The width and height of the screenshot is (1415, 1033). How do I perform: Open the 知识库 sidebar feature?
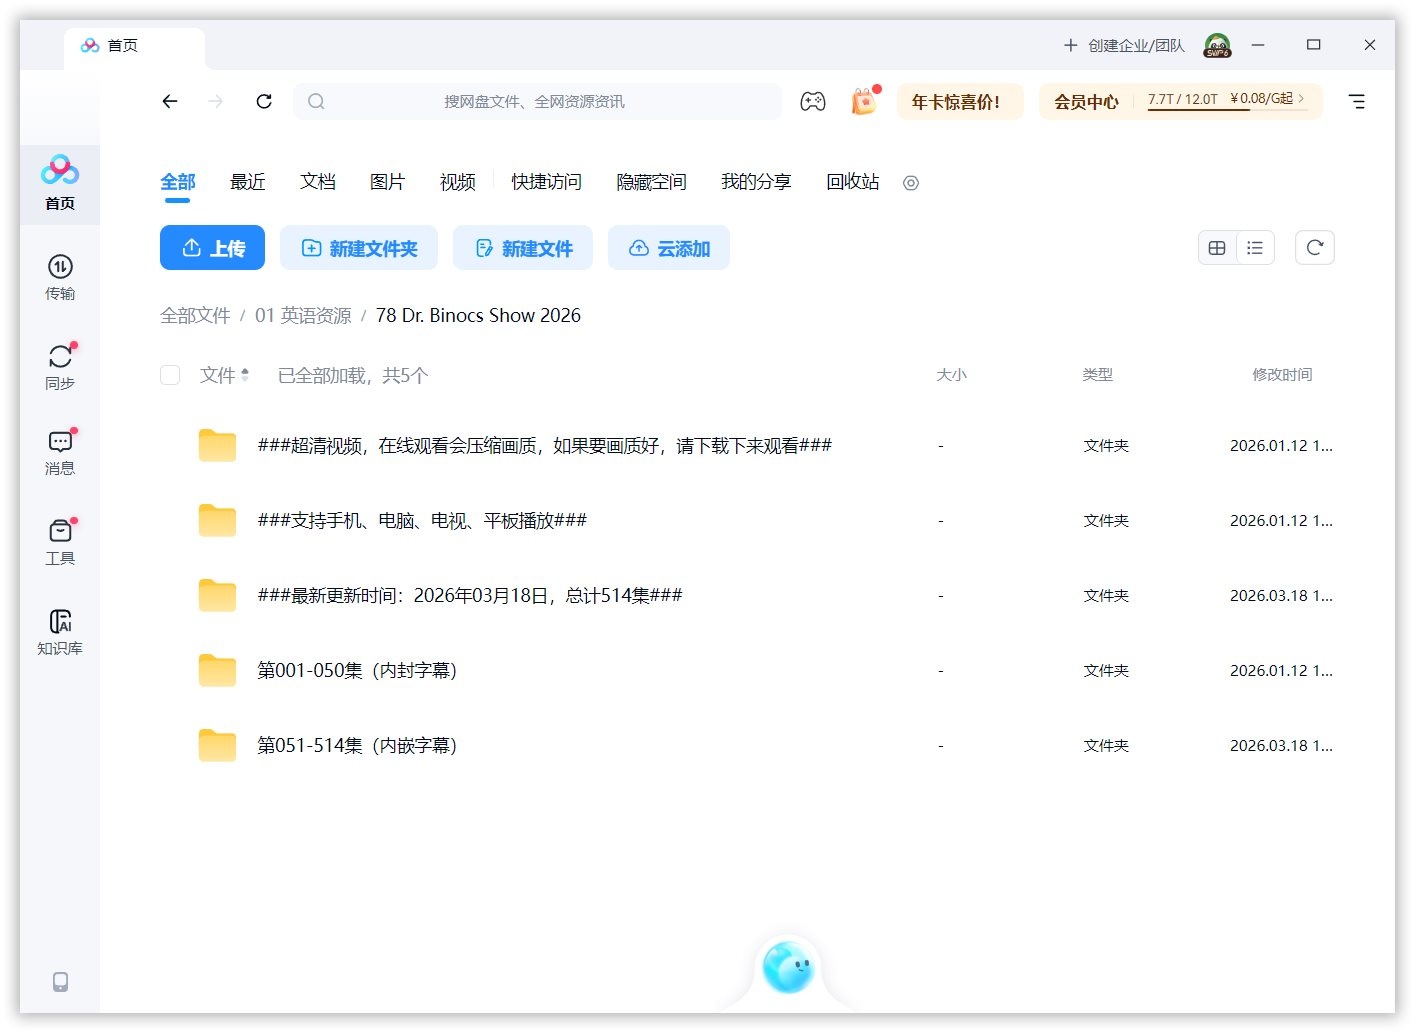pos(60,630)
